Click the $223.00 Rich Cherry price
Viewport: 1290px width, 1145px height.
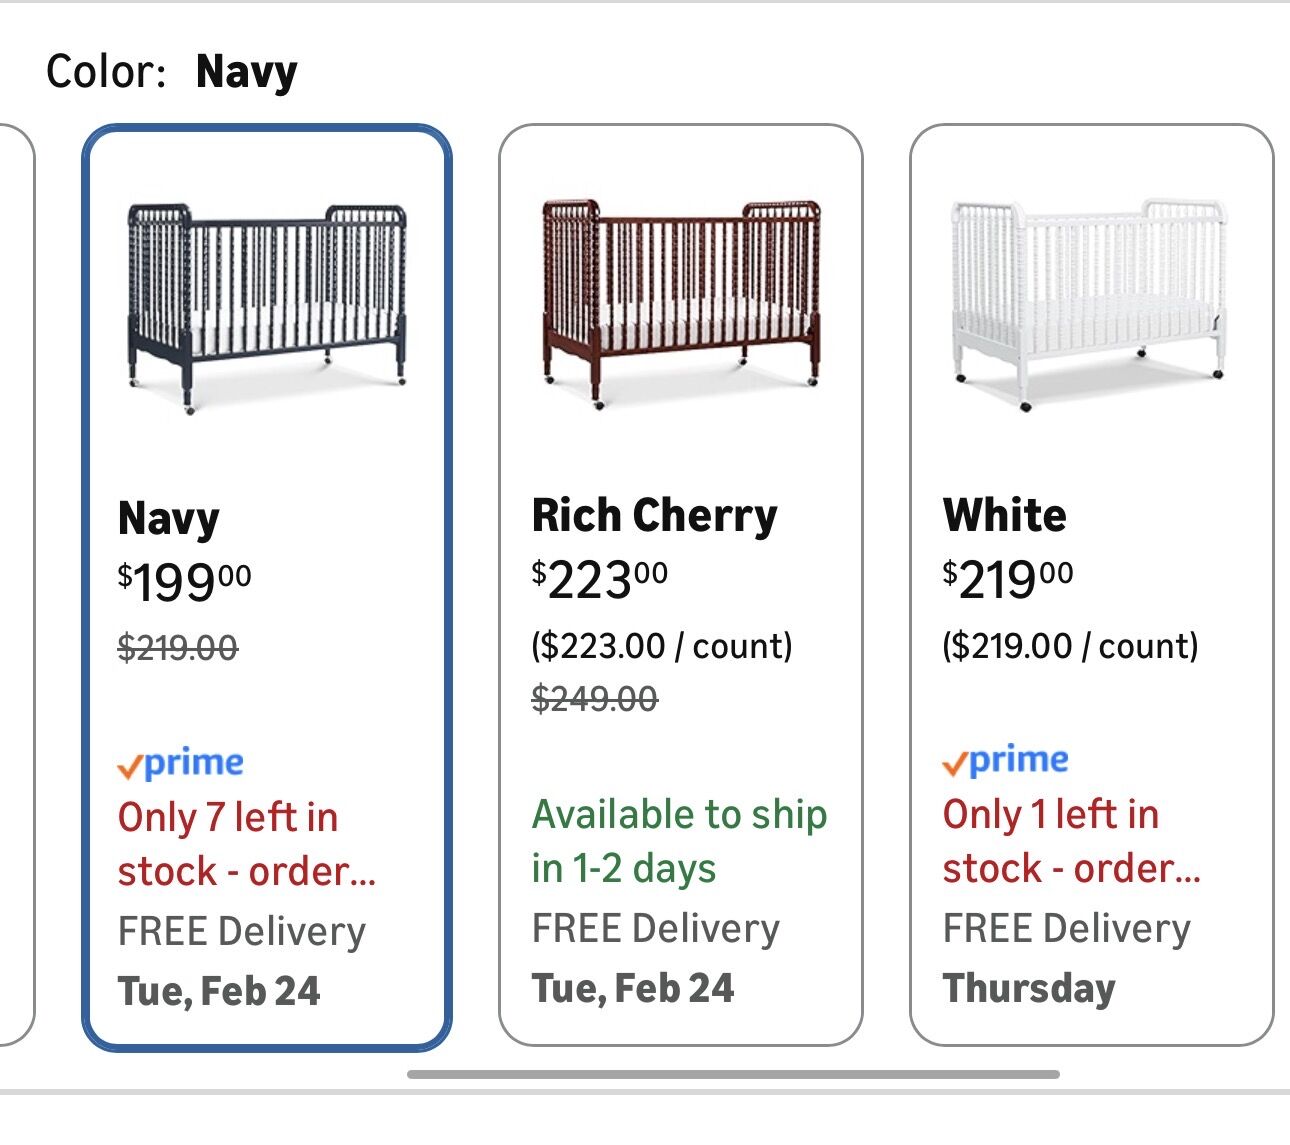click(600, 579)
